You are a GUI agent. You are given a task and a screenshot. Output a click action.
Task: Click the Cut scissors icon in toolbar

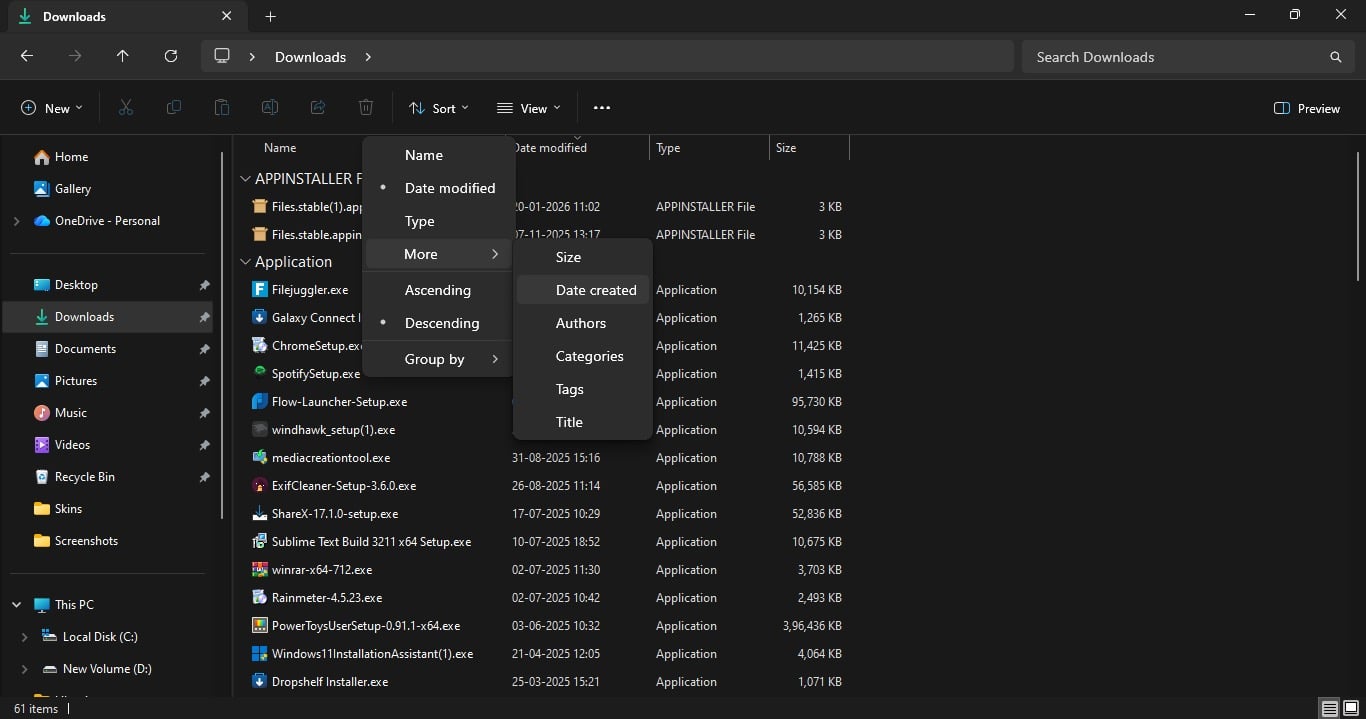click(126, 108)
